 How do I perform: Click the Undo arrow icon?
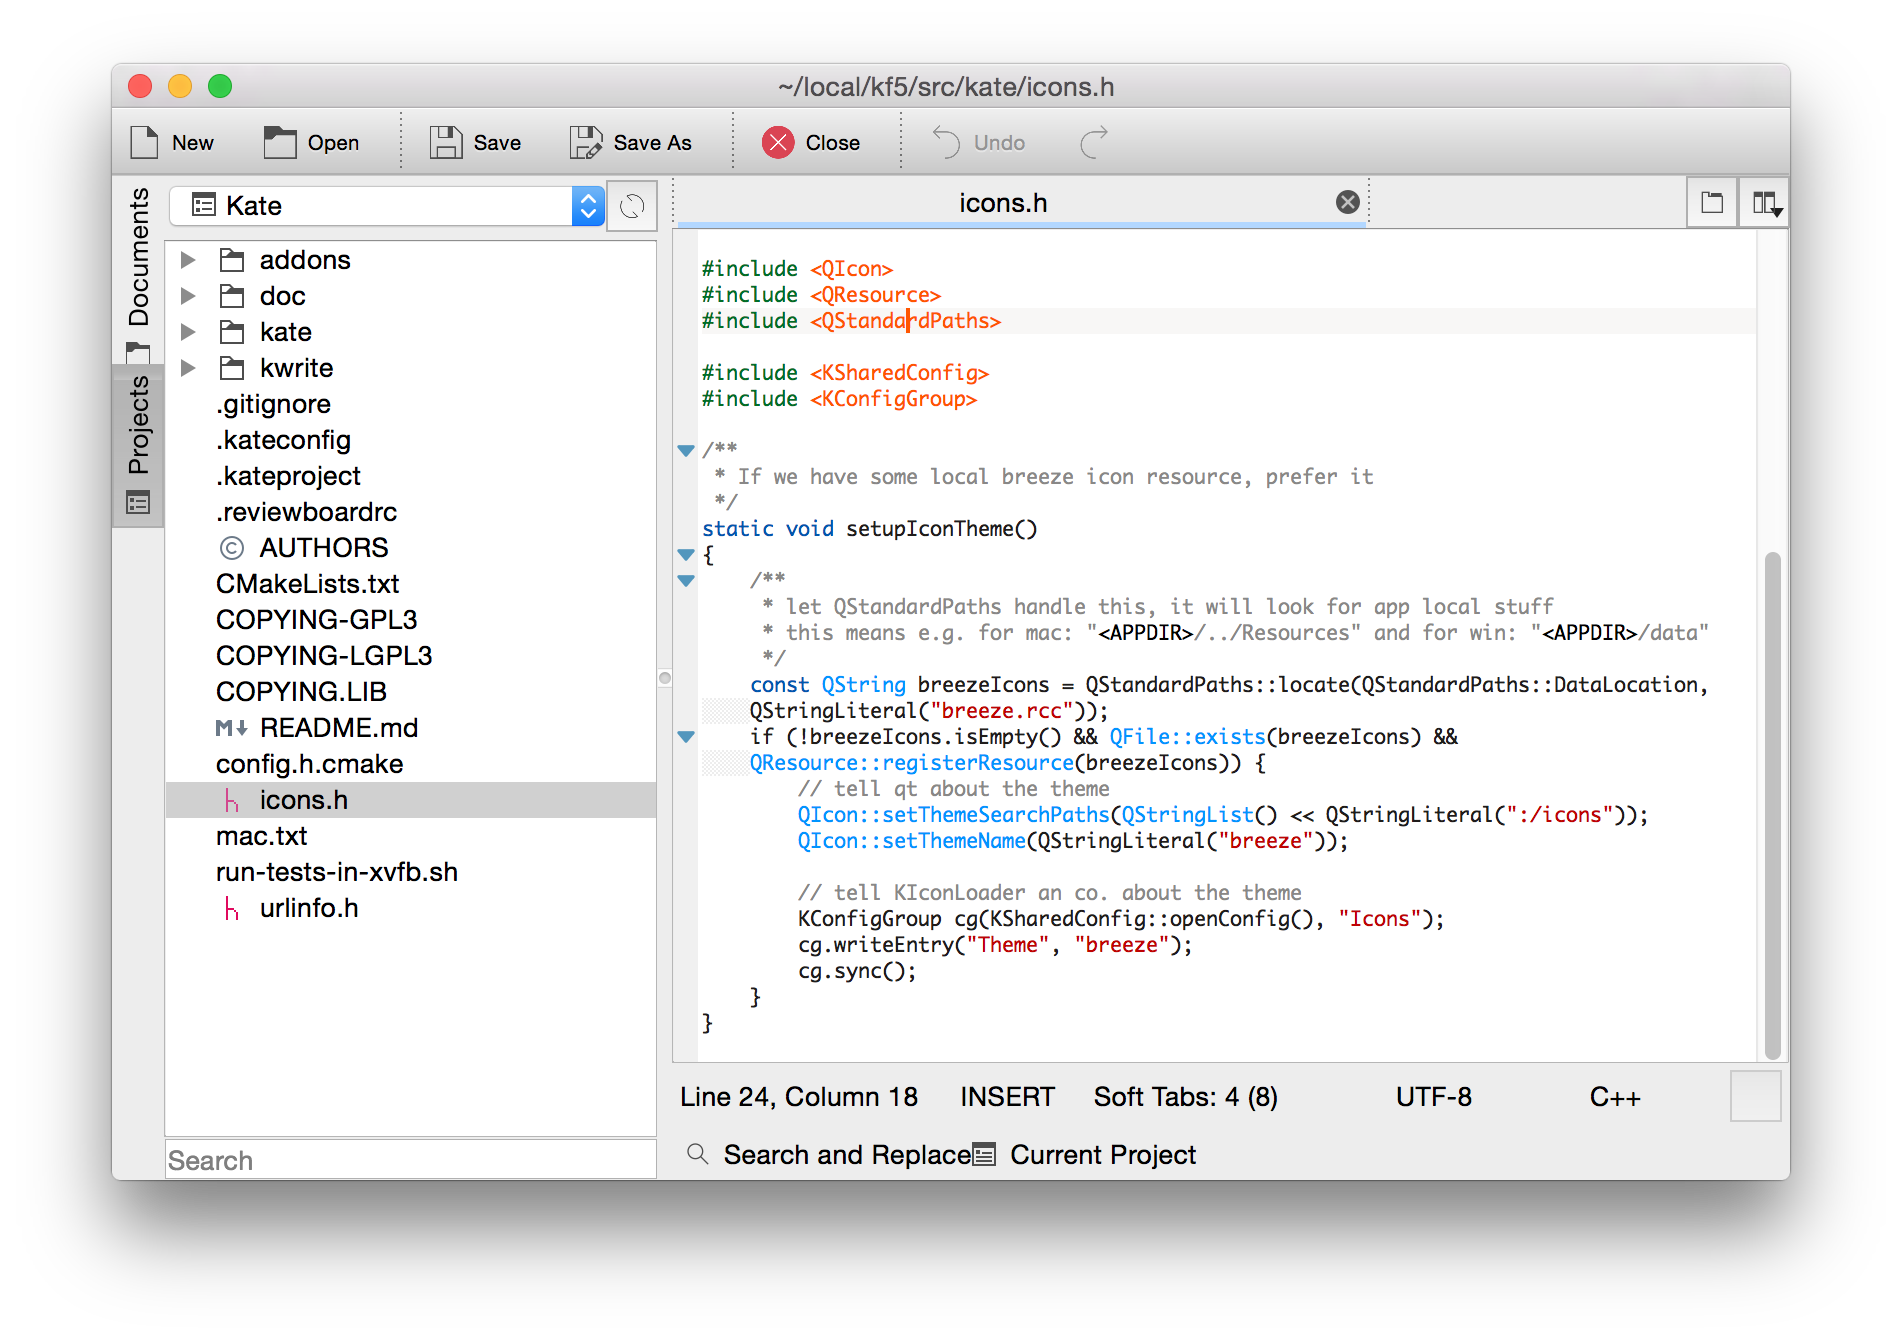click(x=946, y=141)
